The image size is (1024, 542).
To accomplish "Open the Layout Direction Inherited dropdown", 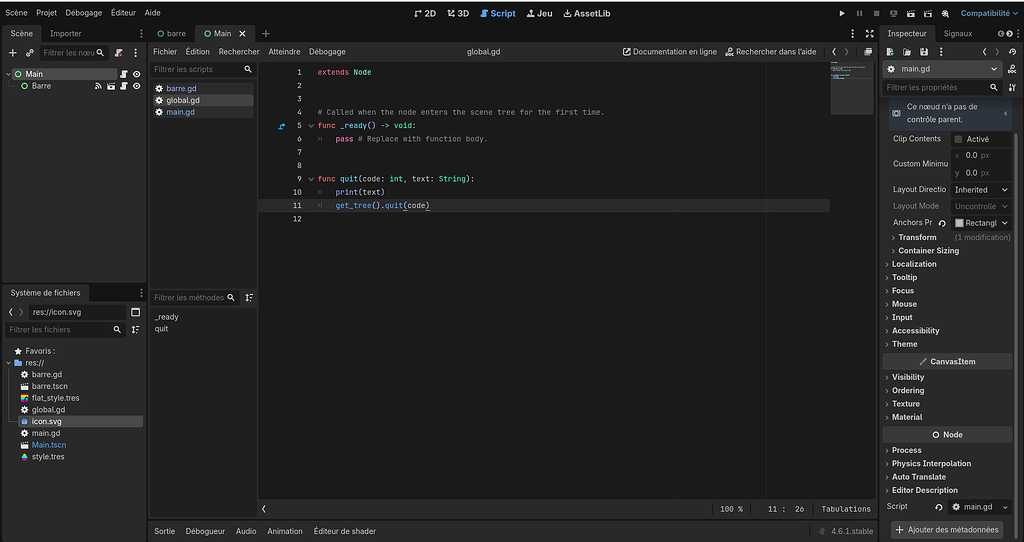I will (981, 190).
